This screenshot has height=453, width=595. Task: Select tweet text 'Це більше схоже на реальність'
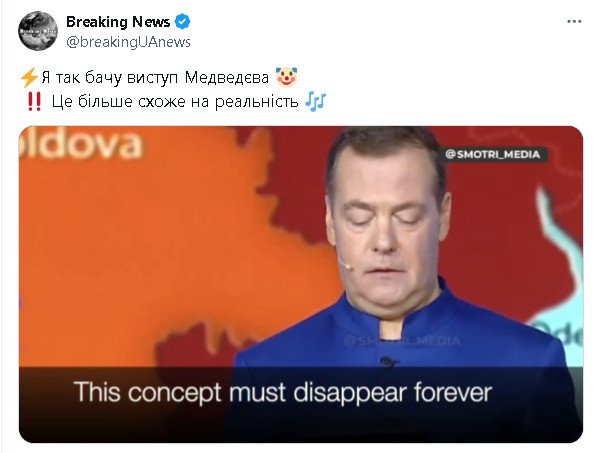pos(175,102)
